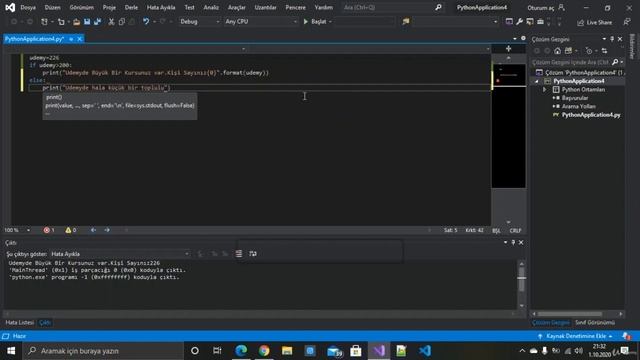Collapse the PythonApplication4 project node

point(537,81)
